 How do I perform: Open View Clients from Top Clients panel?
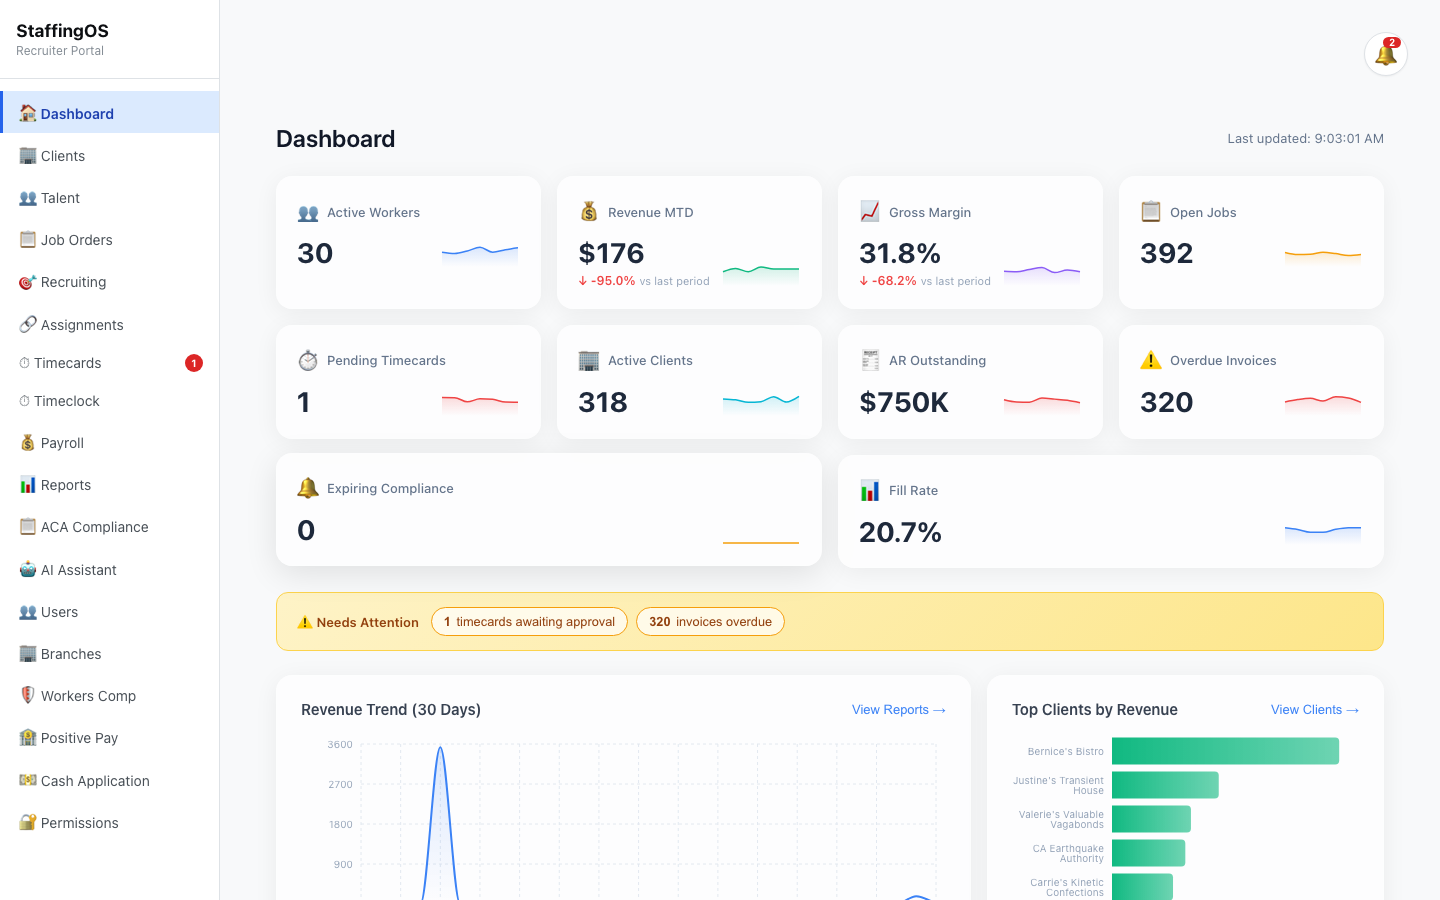(x=1314, y=709)
